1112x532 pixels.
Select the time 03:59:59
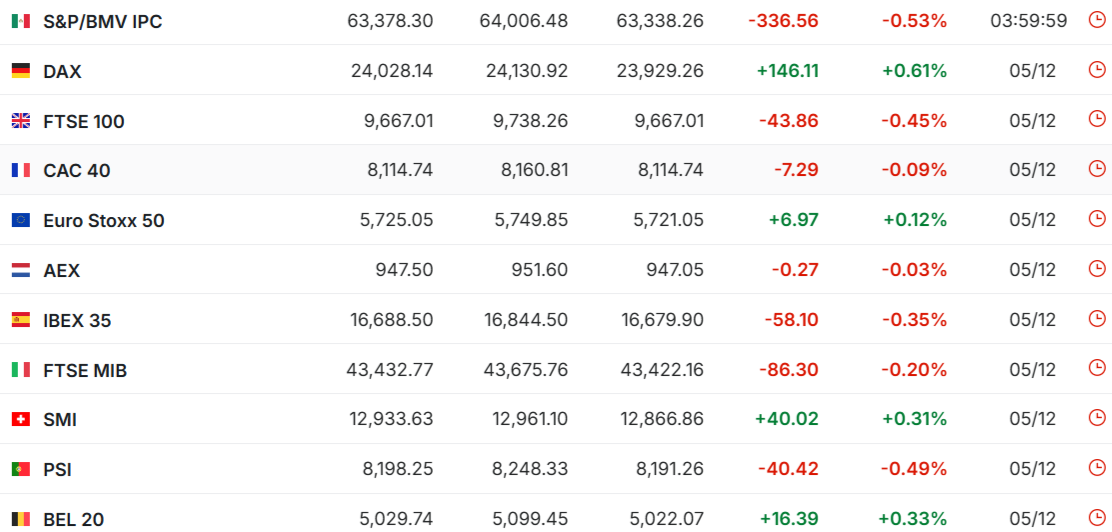(x=1028, y=21)
